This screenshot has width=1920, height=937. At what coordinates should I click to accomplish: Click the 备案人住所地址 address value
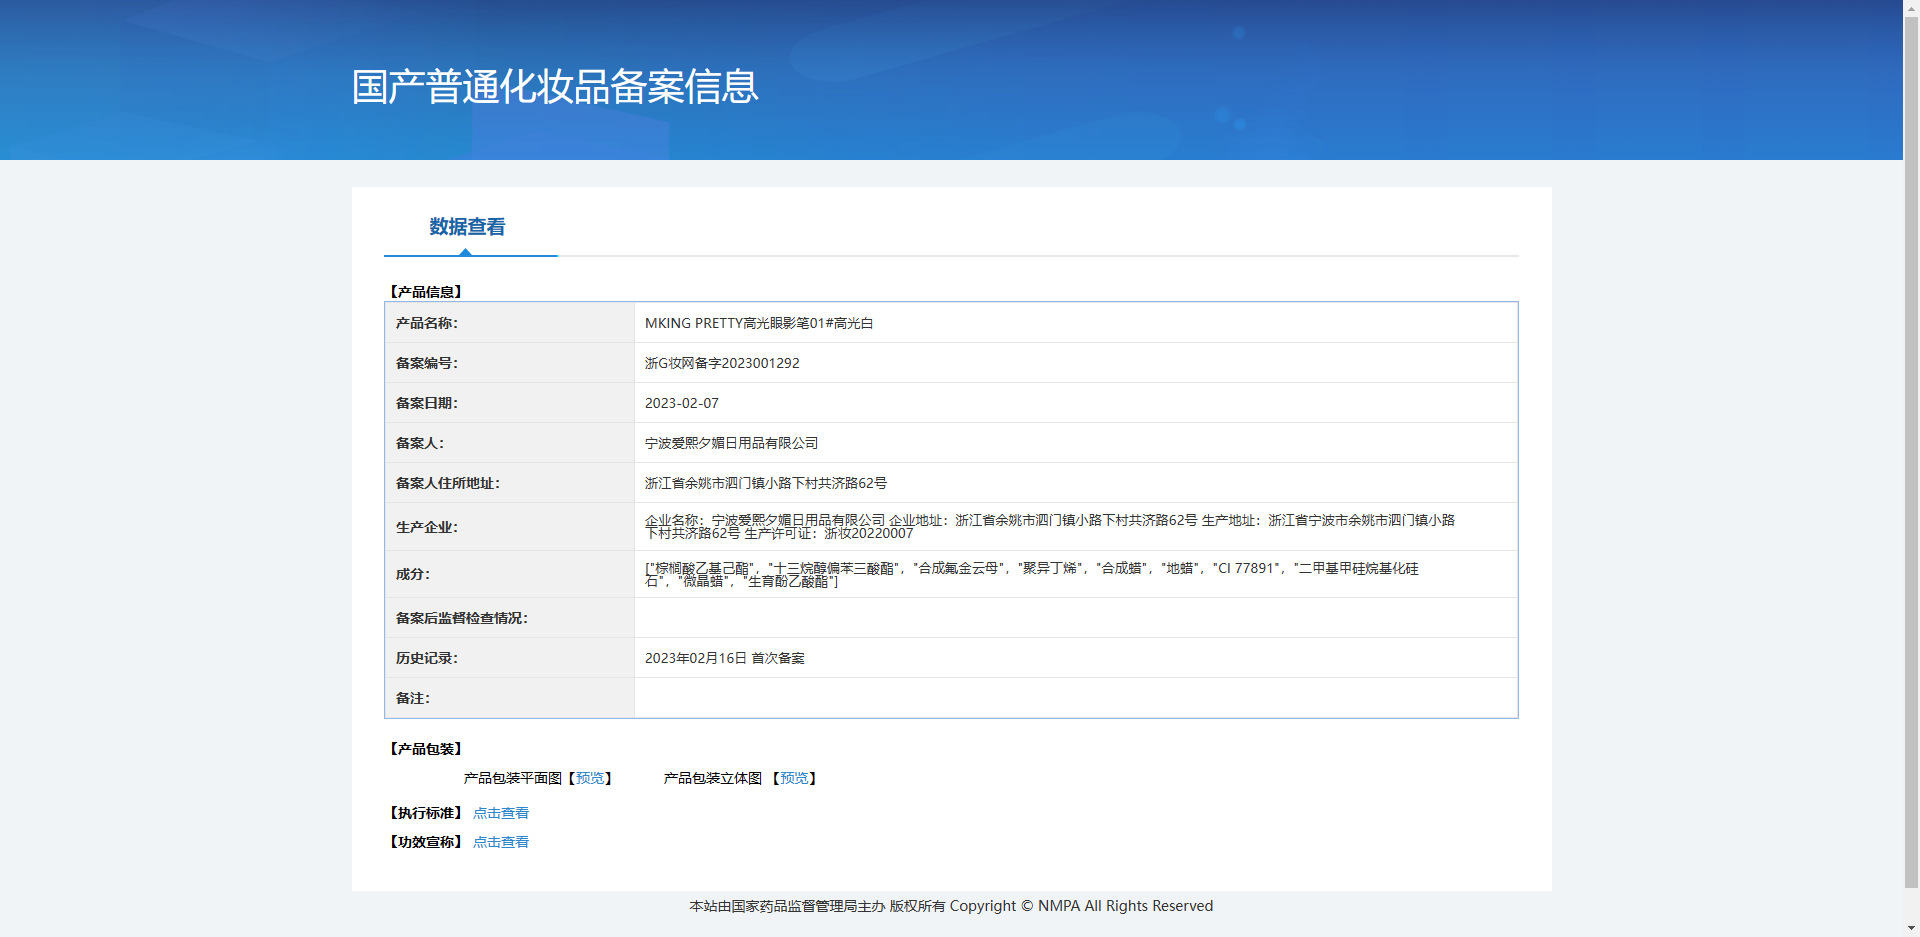point(766,483)
